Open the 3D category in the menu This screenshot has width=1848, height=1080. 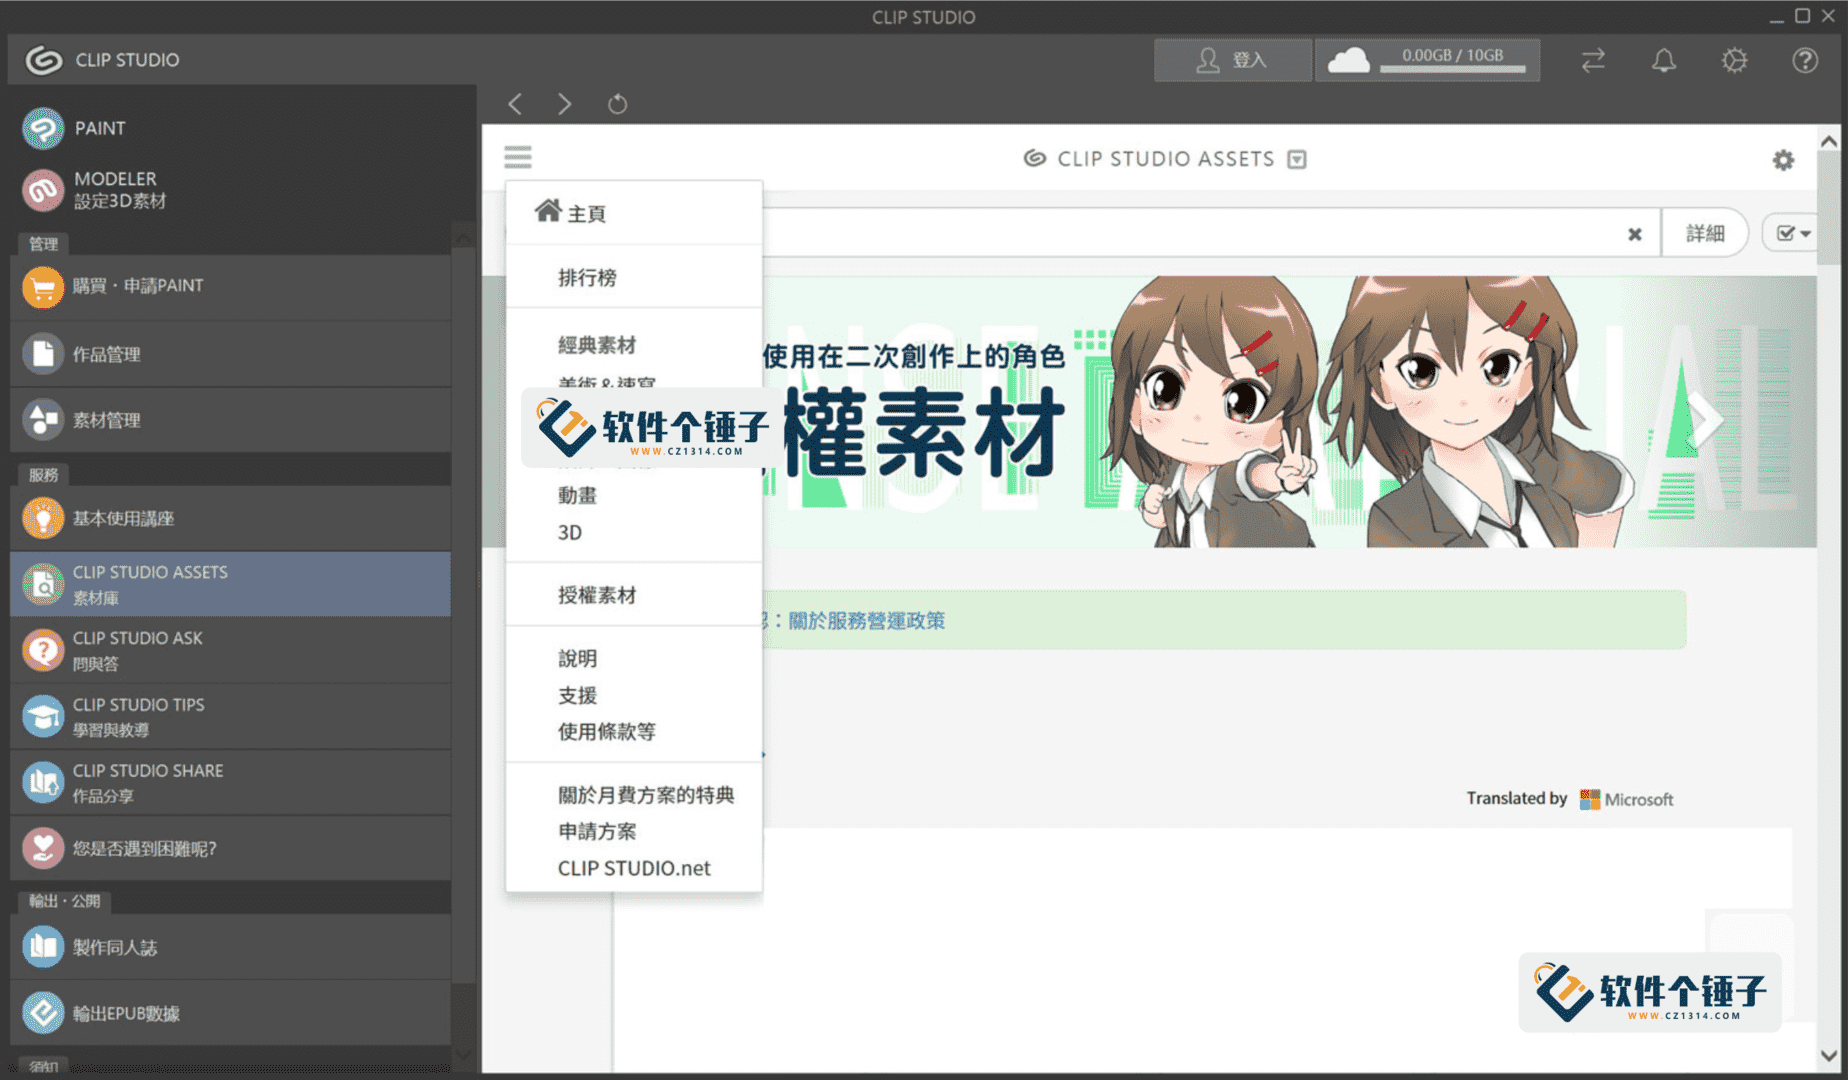click(570, 533)
